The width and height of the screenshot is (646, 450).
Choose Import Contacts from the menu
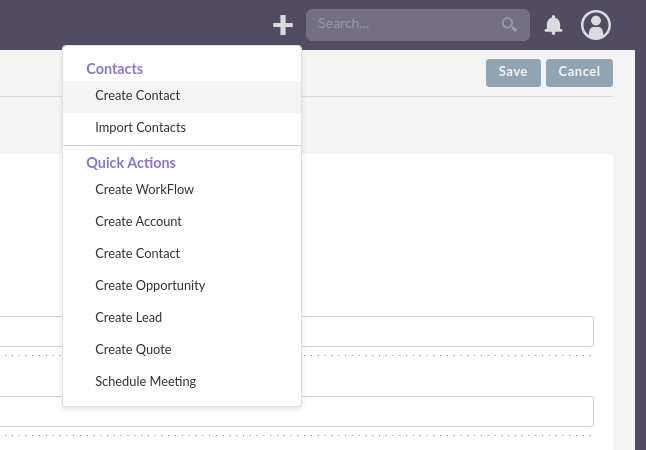(140, 128)
